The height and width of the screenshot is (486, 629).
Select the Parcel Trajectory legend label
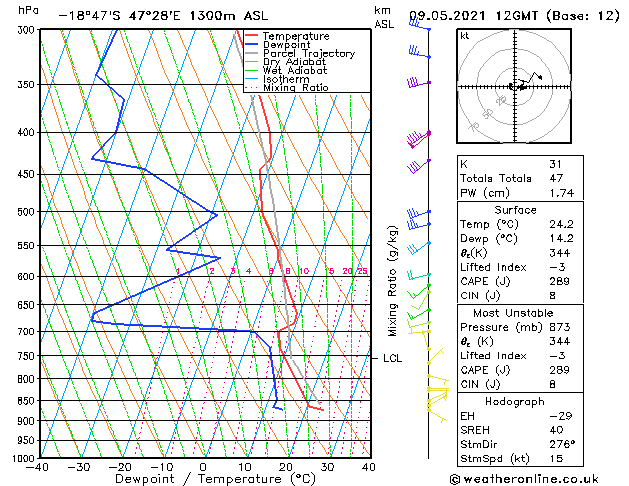click(x=309, y=53)
